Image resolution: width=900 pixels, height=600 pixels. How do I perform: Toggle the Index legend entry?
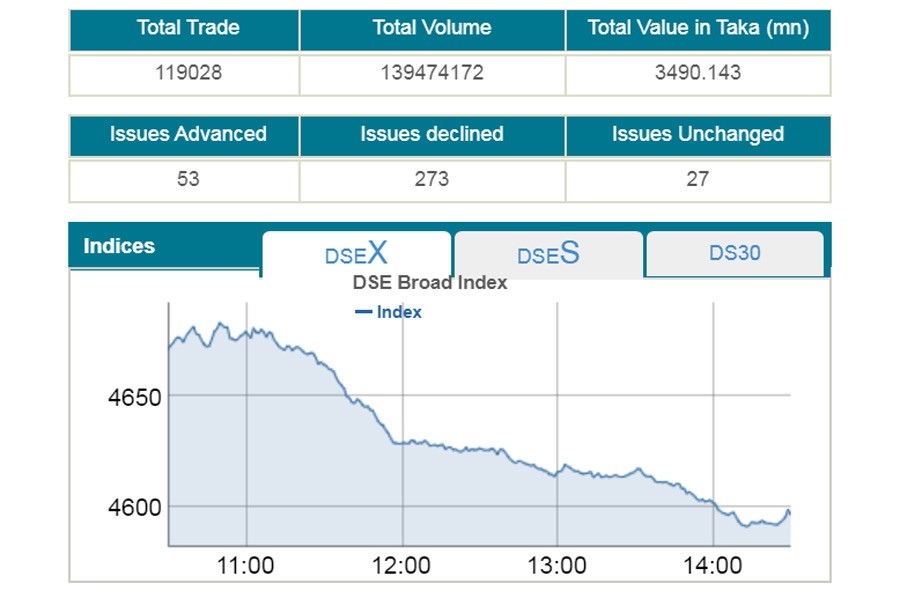tap(399, 312)
